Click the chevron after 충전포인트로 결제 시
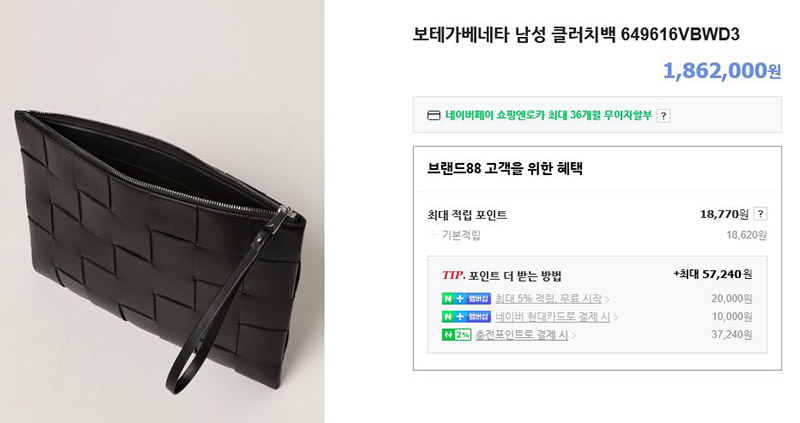800x423 pixels. point(573,336)
